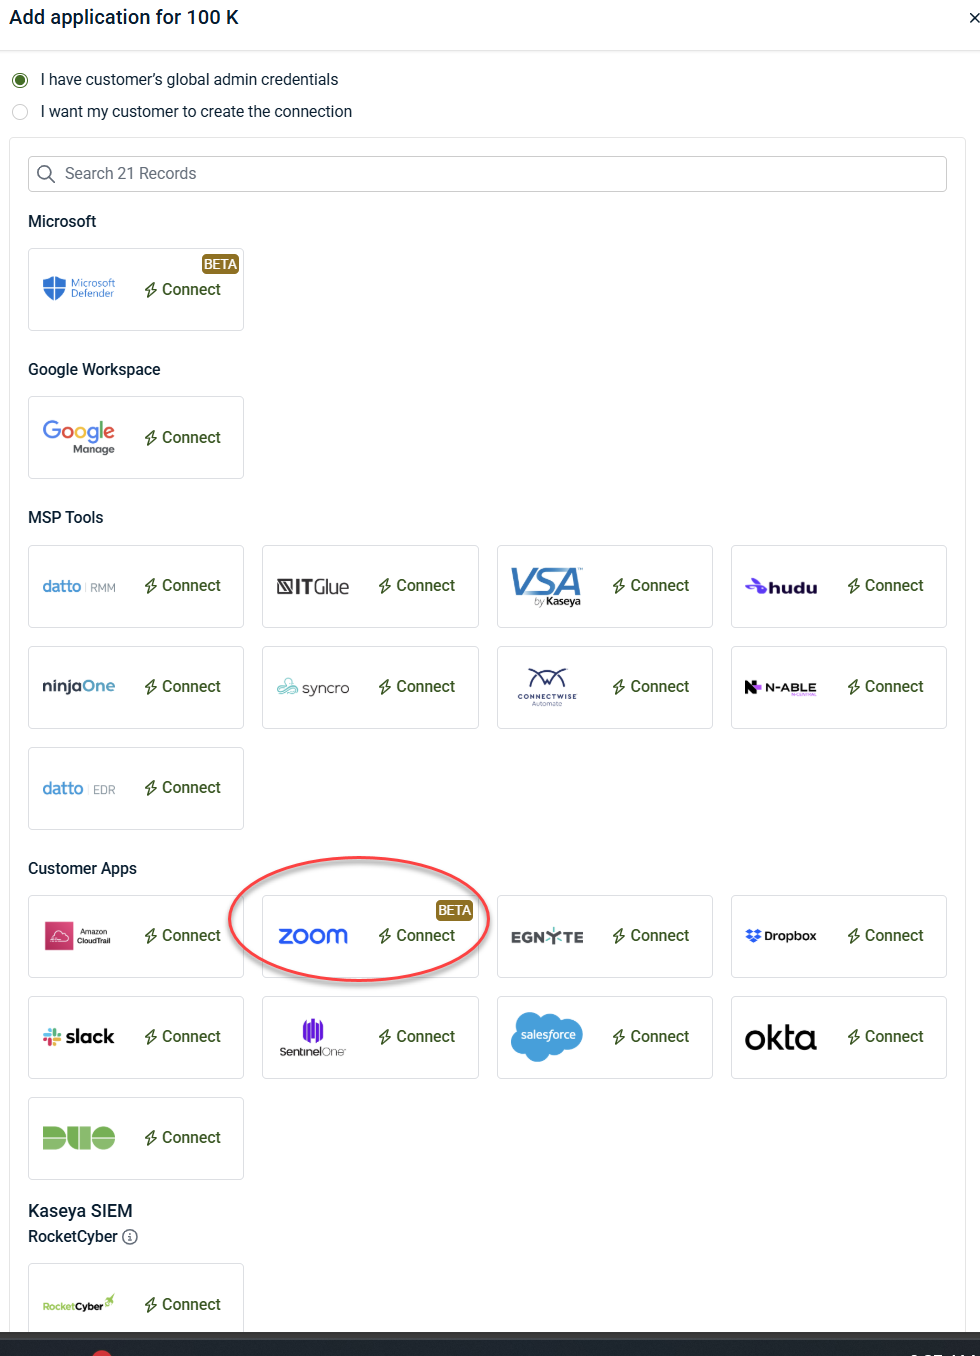Click the Microsoft Defender shield logo

pos(55,289)
